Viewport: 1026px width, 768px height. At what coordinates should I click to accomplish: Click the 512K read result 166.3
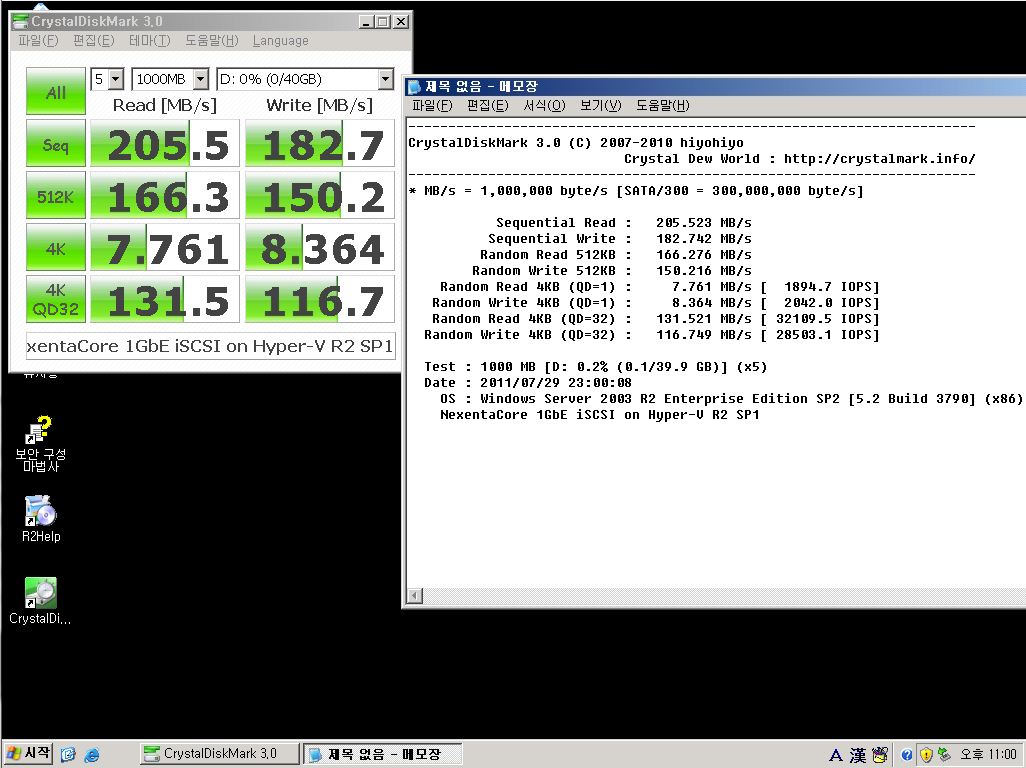tap(165, 195)
